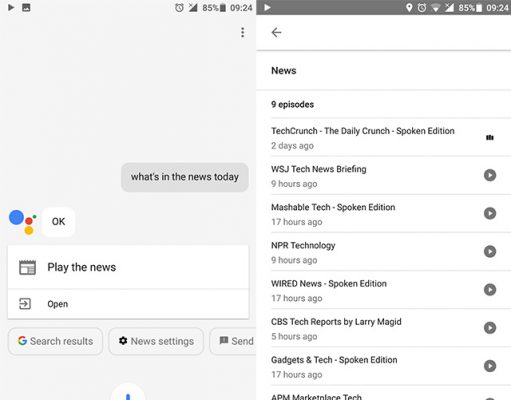Tap the back arrow in News screen
Screen dimensions: 511x400
point(276,32)
